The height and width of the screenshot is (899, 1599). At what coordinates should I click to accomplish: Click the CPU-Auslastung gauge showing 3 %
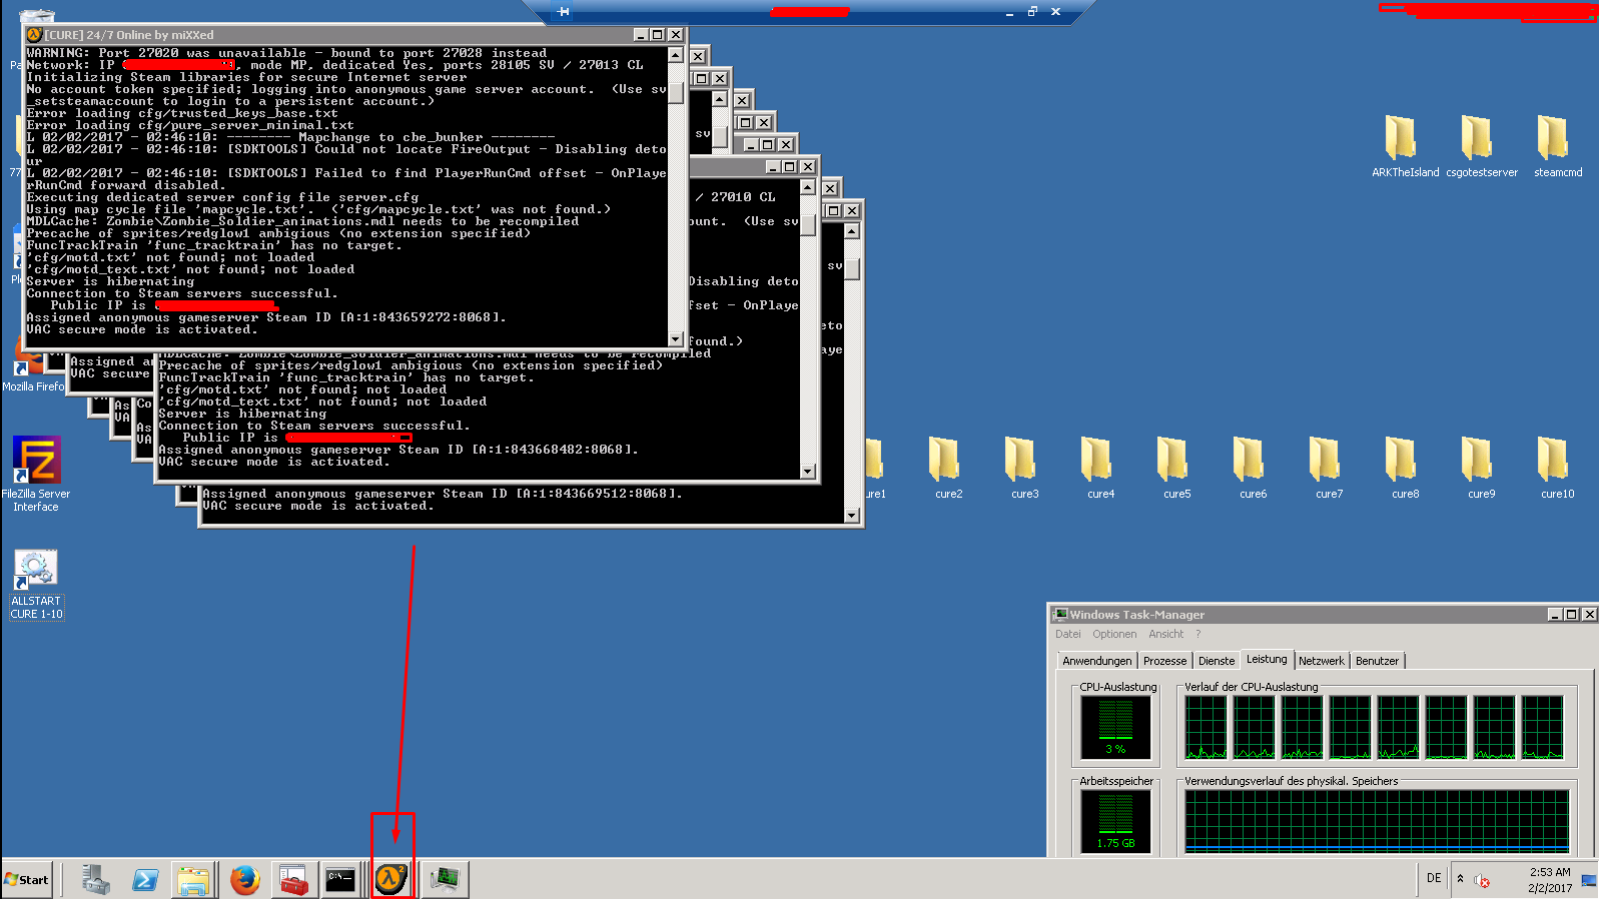click(x=1115, y=726)
